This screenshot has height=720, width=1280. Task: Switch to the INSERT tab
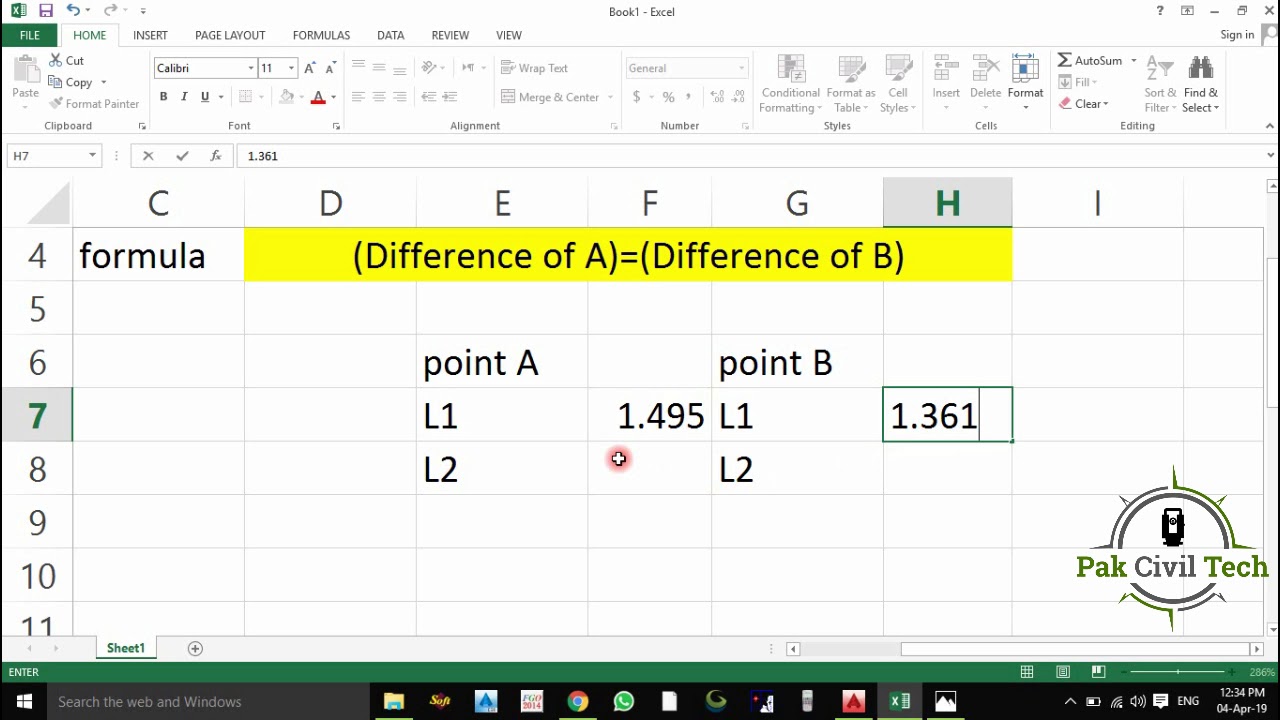[150, 35]
